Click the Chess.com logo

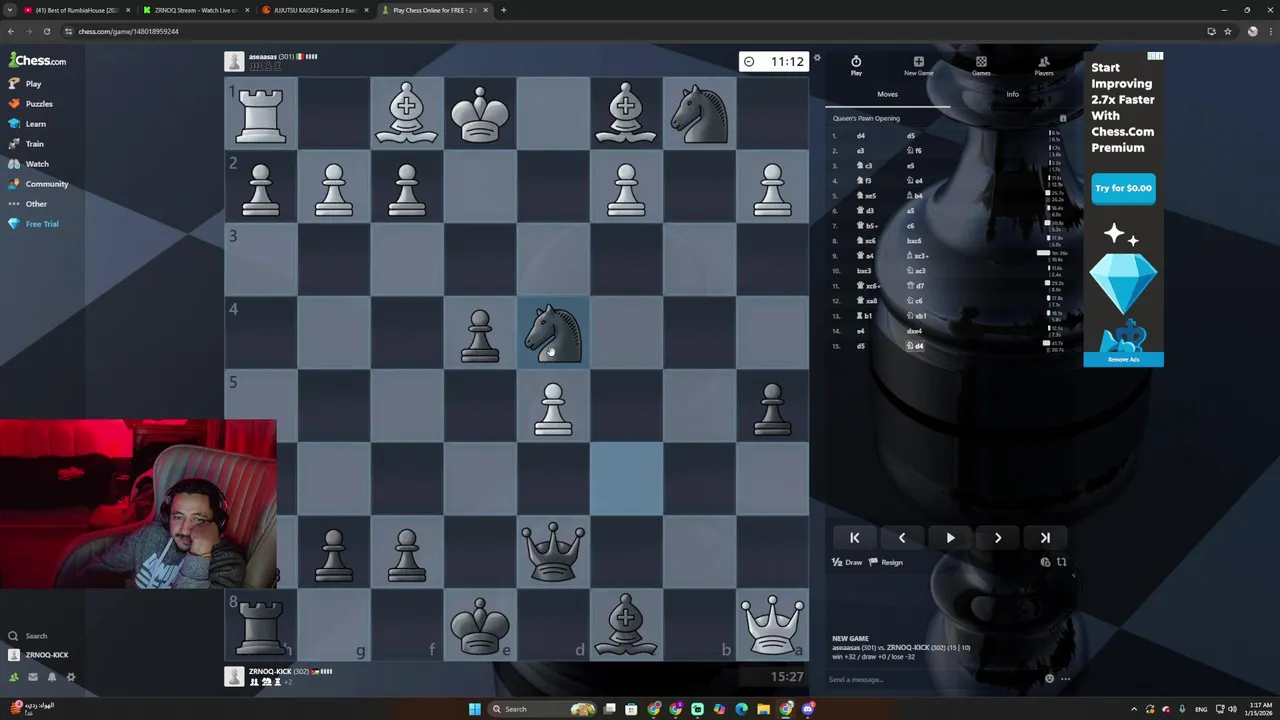pyautogui.click(x=38, y=61)
